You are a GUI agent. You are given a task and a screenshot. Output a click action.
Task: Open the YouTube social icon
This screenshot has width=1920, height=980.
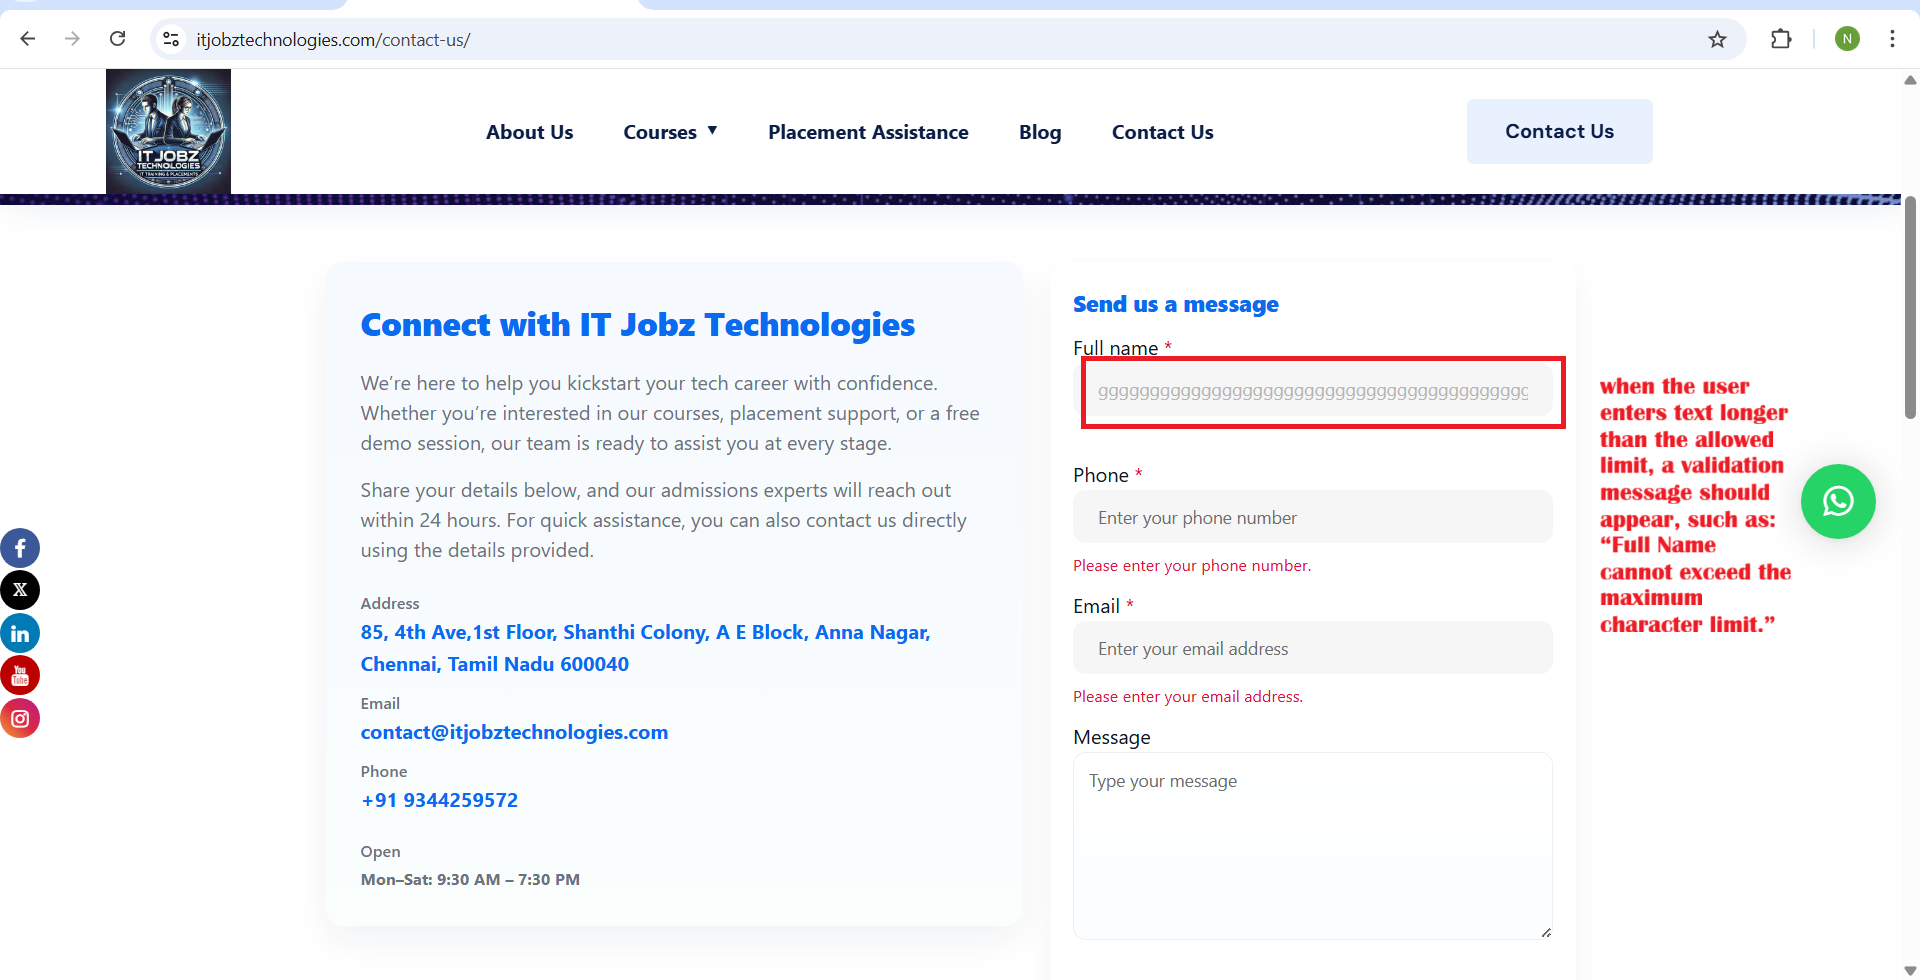pyautogui.click(x=20, y=676)
